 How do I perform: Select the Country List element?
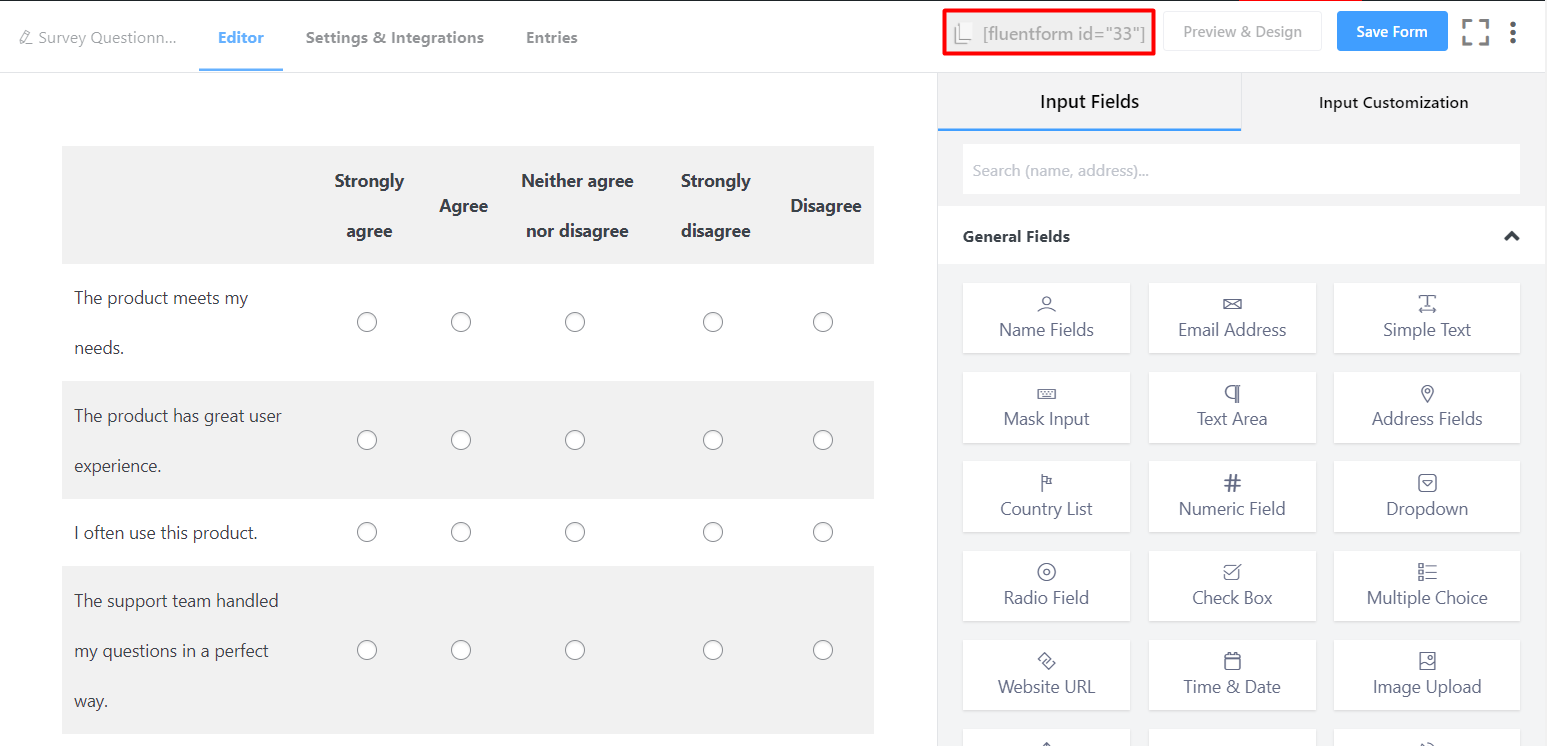[x=1046, y=496]
